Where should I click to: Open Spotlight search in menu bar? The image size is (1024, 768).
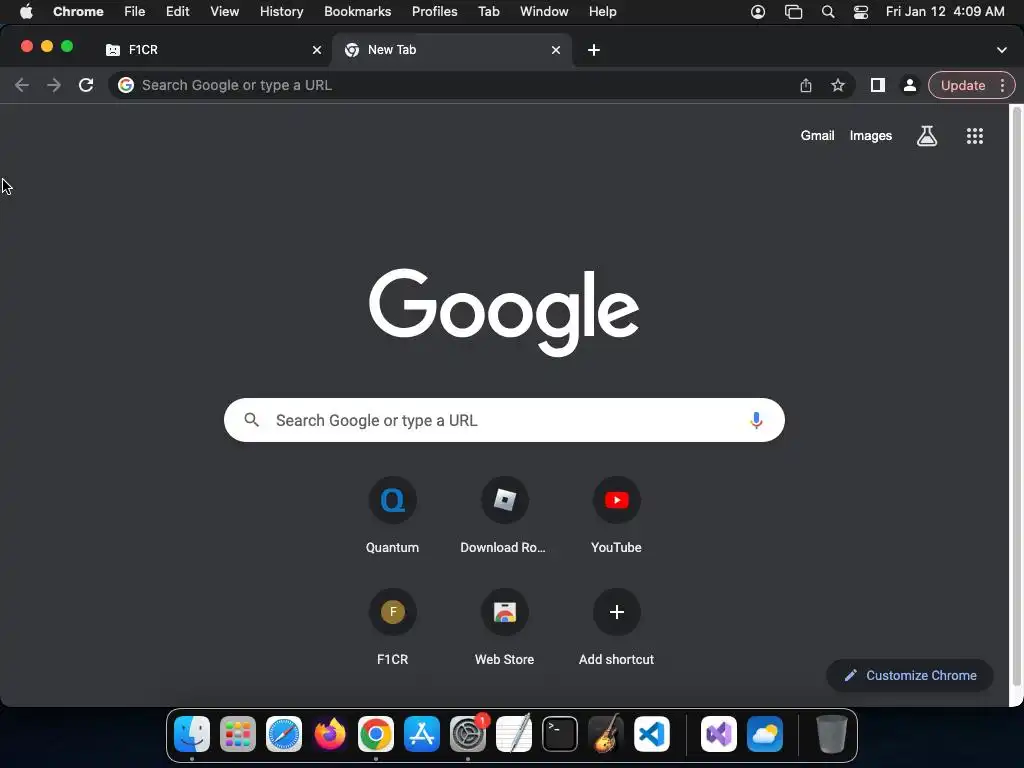(x=827, y=12)
